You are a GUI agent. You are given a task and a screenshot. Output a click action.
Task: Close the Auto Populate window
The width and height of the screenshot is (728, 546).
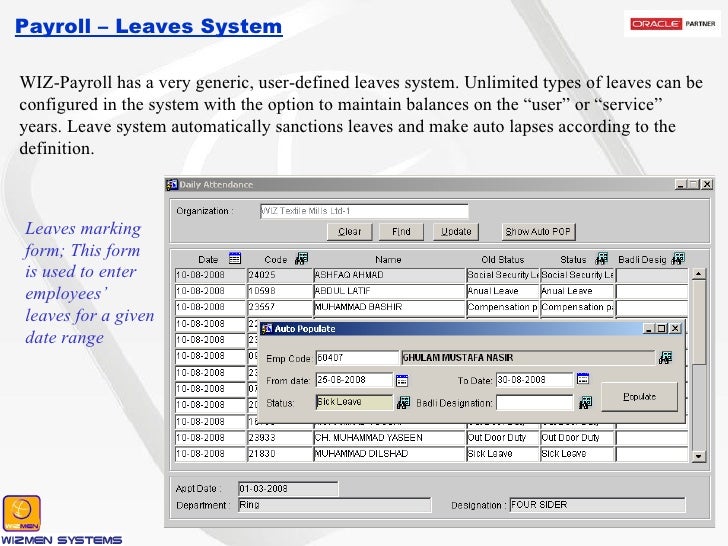point(676,329)
